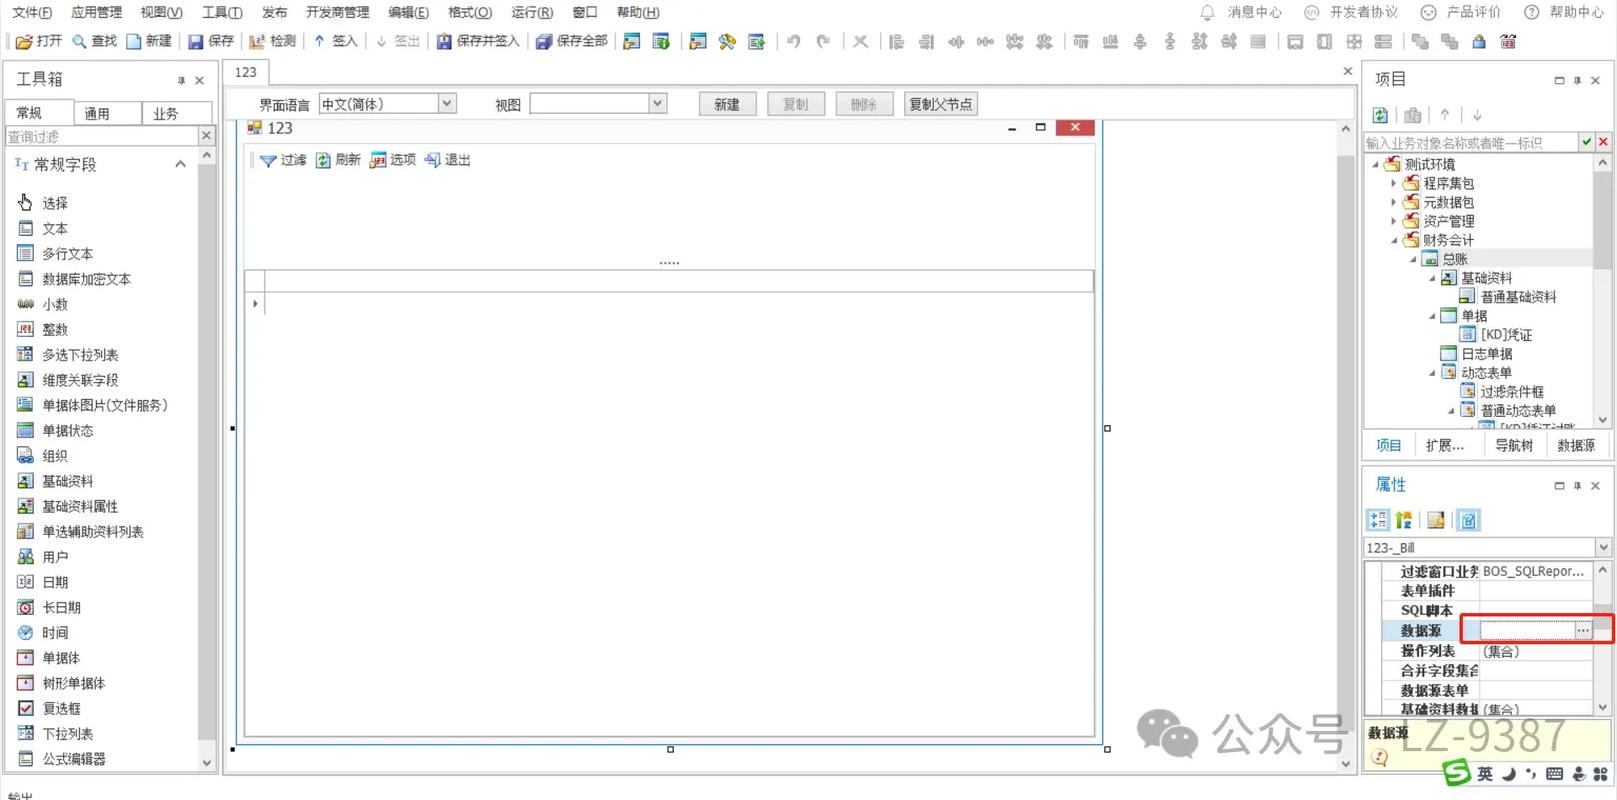The image size is (1617, 800).
Task: Switch to the 数据源 panel tab
Action: point(1576,446)
